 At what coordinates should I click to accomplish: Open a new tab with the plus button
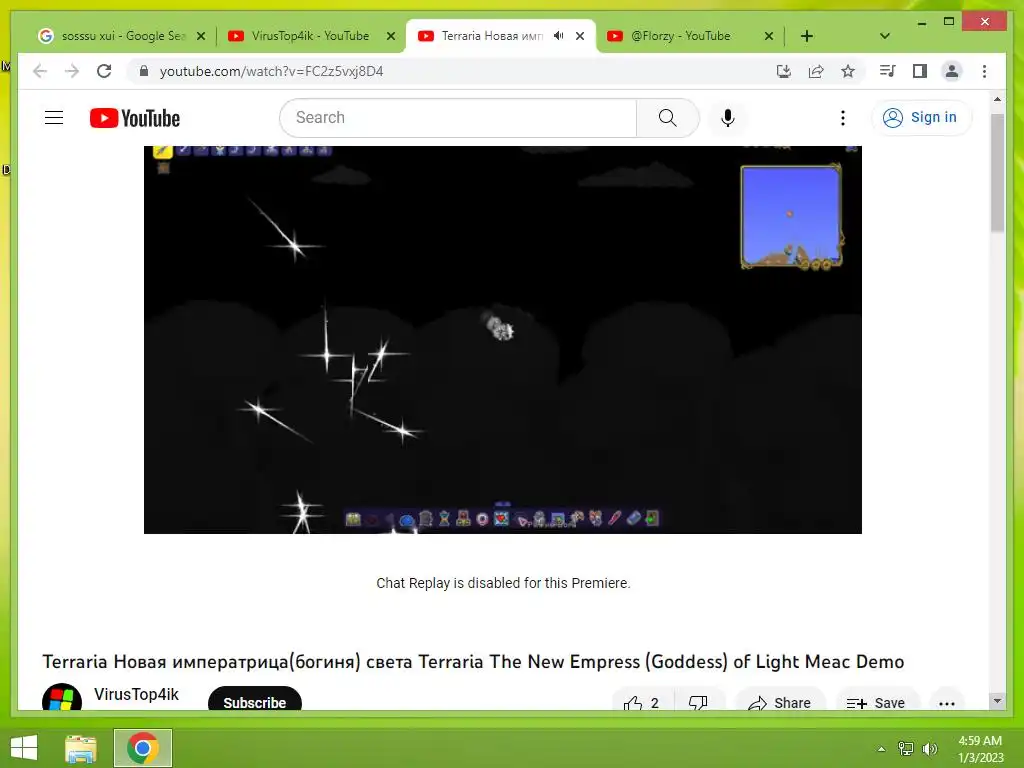point(807,36)
